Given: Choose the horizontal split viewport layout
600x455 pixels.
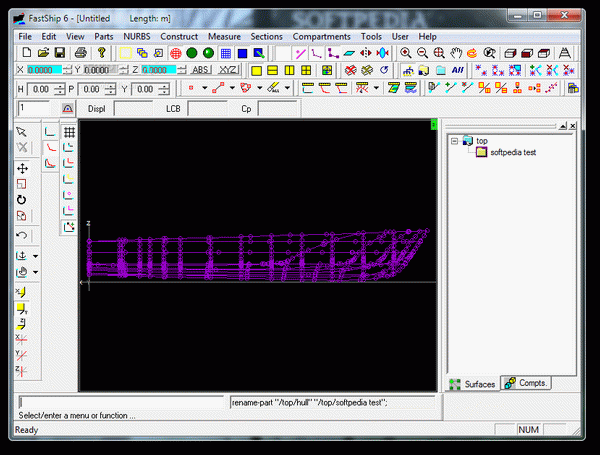Looking at the screenshot, I should tap(272, 70).
